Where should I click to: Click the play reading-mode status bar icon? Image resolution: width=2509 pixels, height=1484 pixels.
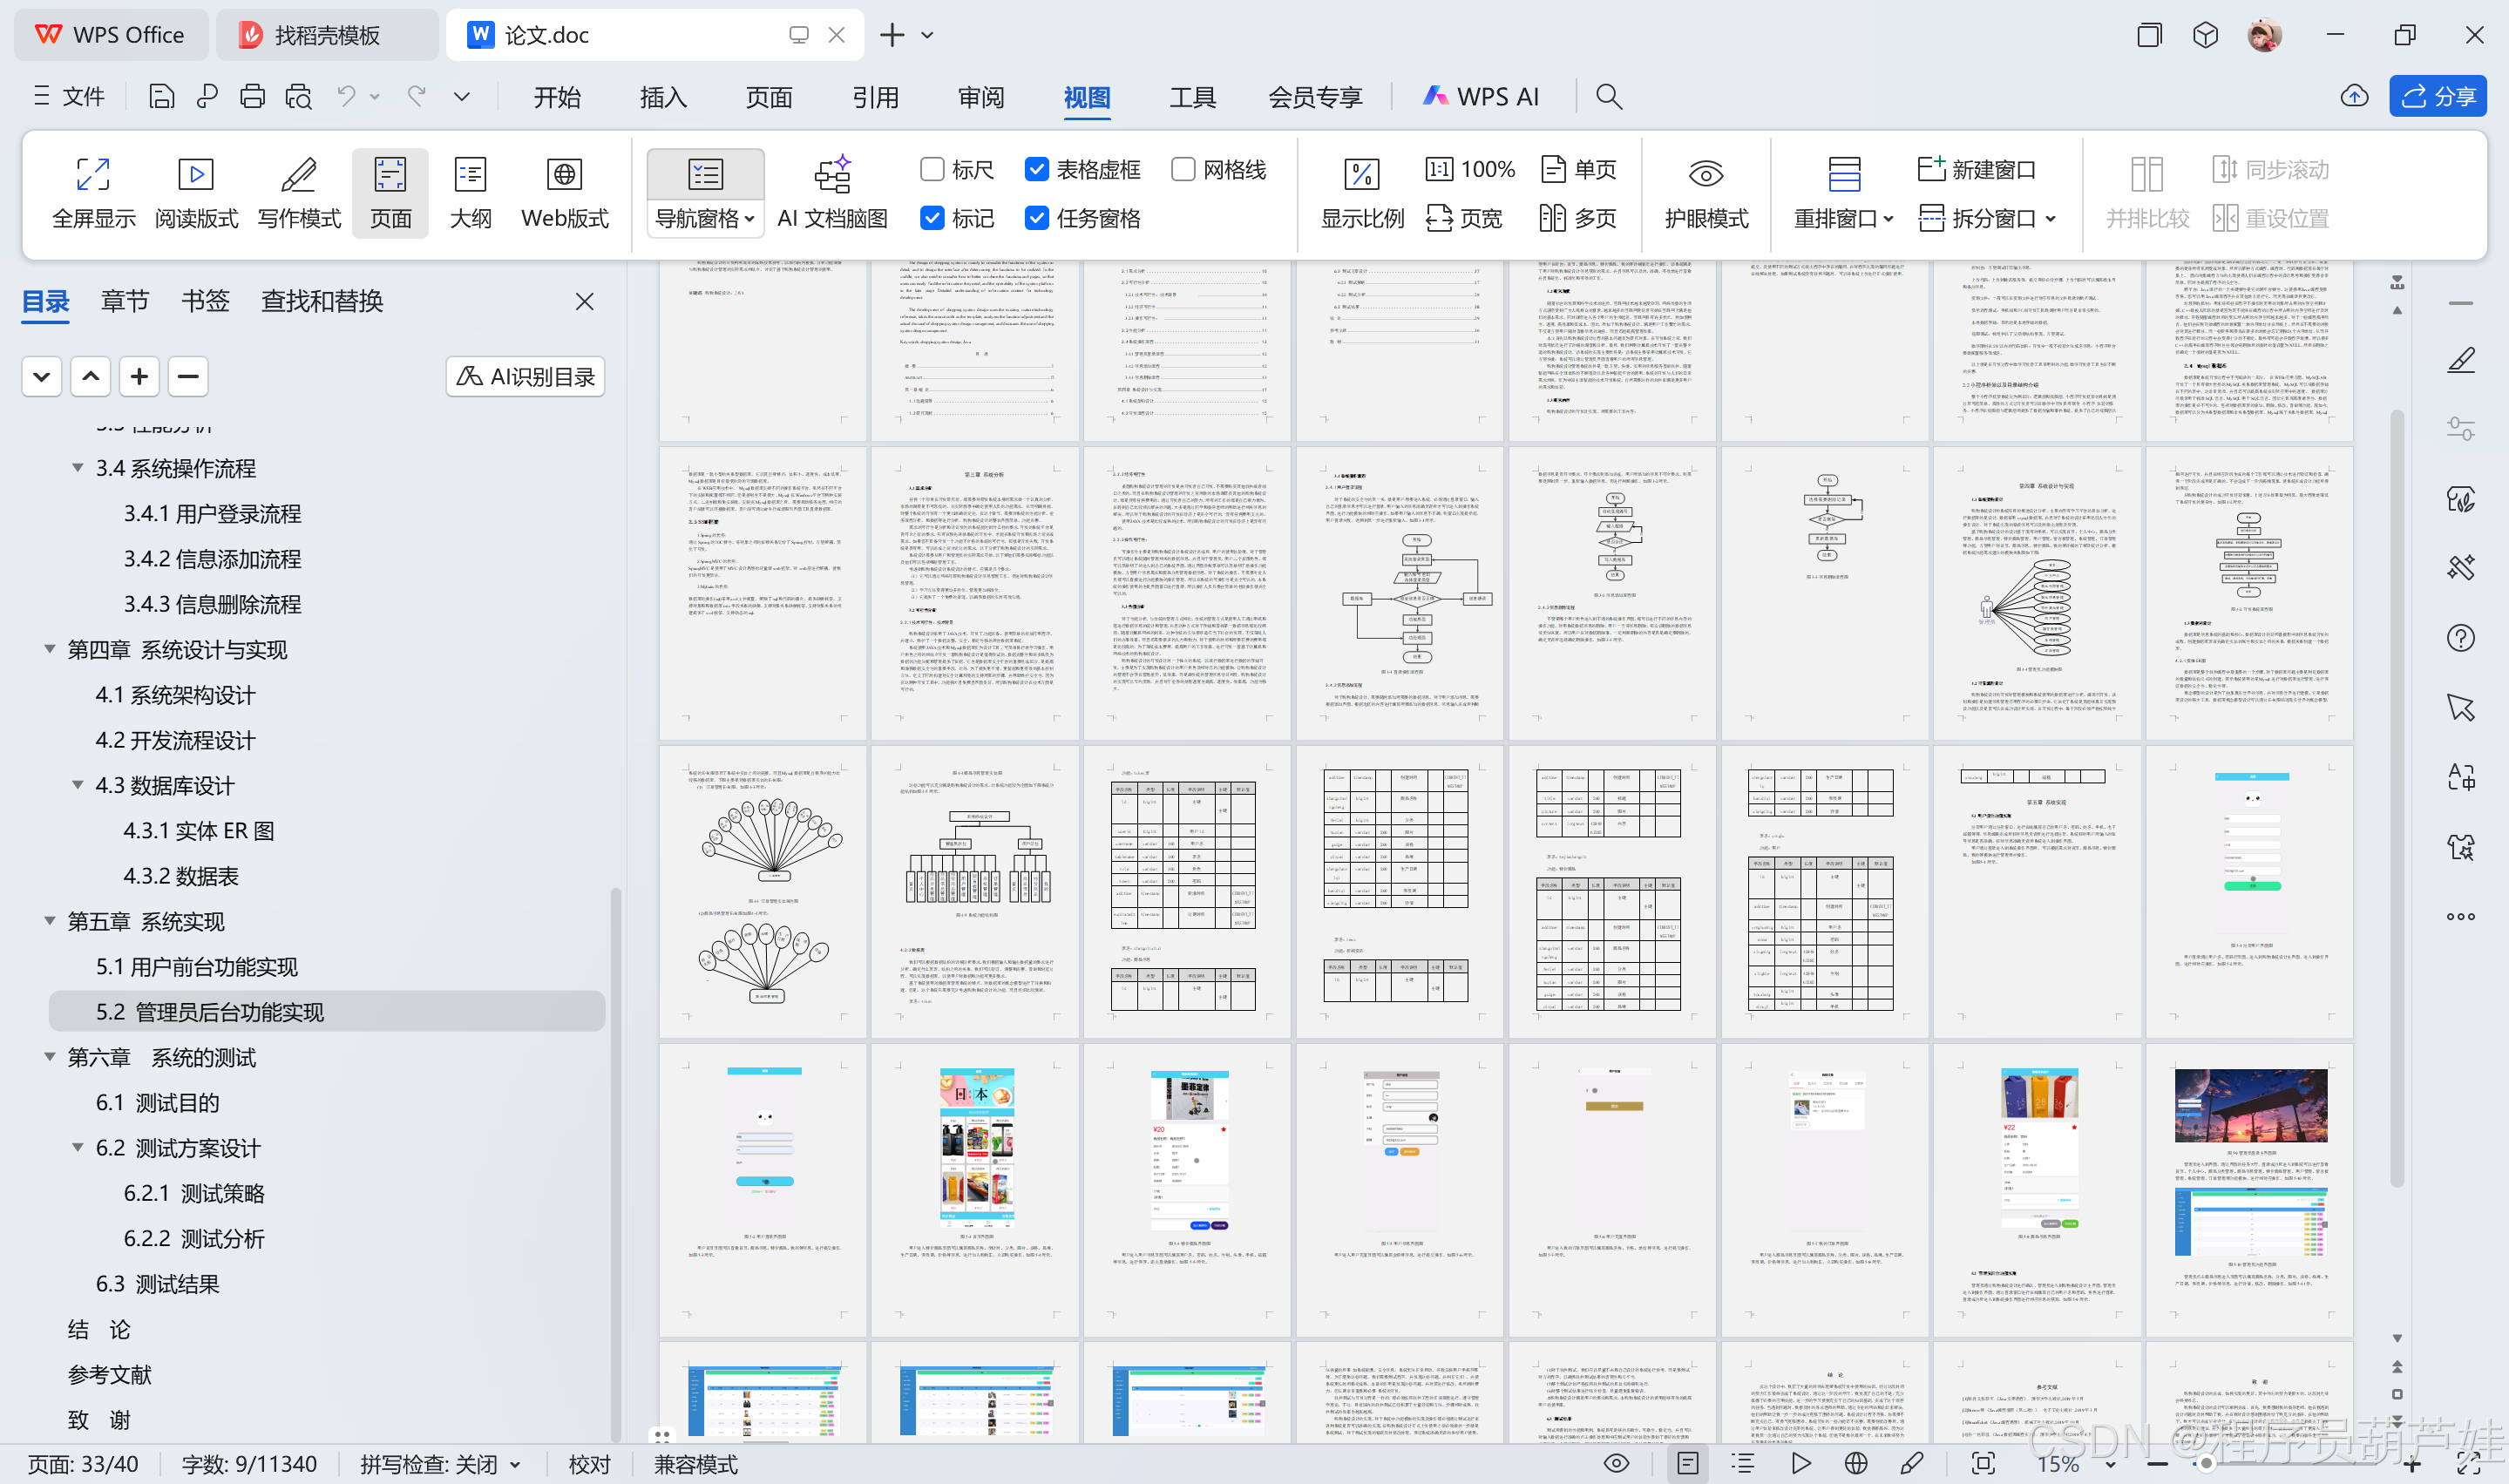pos(1800,1463)
